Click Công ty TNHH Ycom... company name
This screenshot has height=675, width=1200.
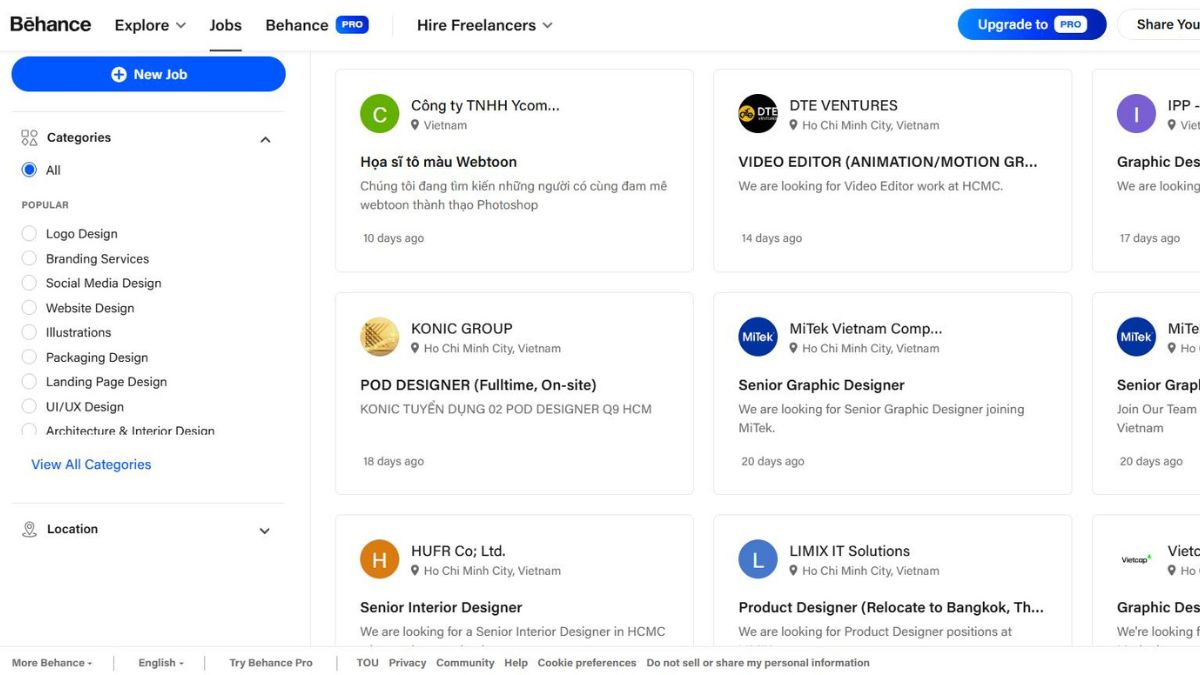485,105
